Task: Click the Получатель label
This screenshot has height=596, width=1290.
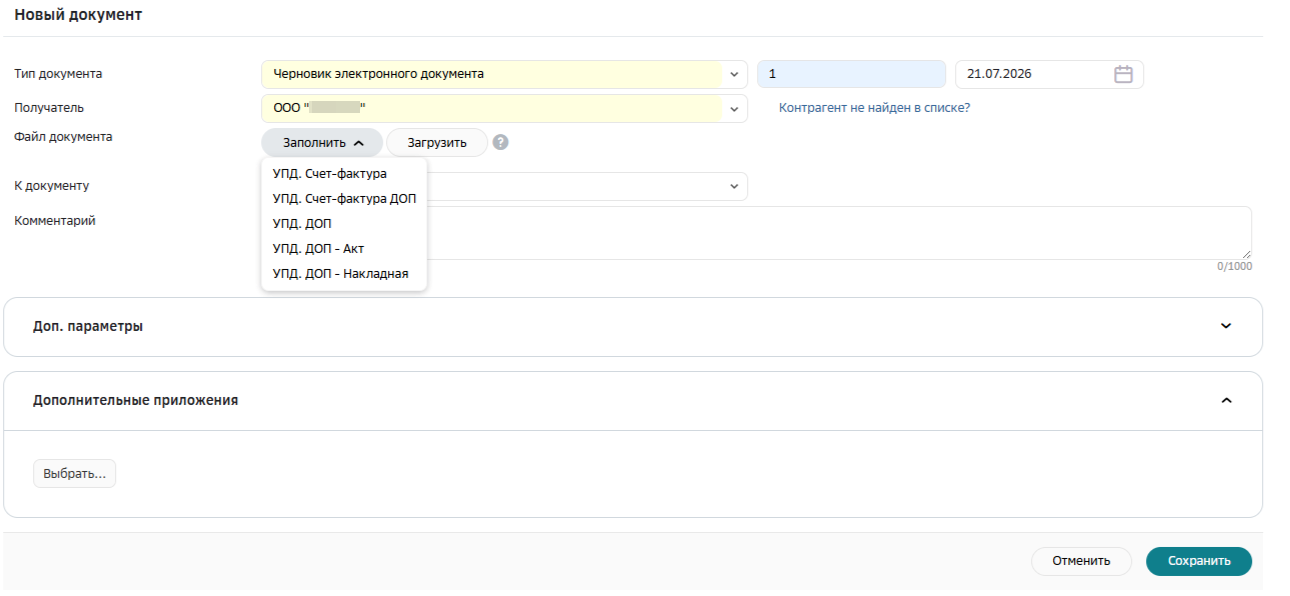Action: [49, 107]
